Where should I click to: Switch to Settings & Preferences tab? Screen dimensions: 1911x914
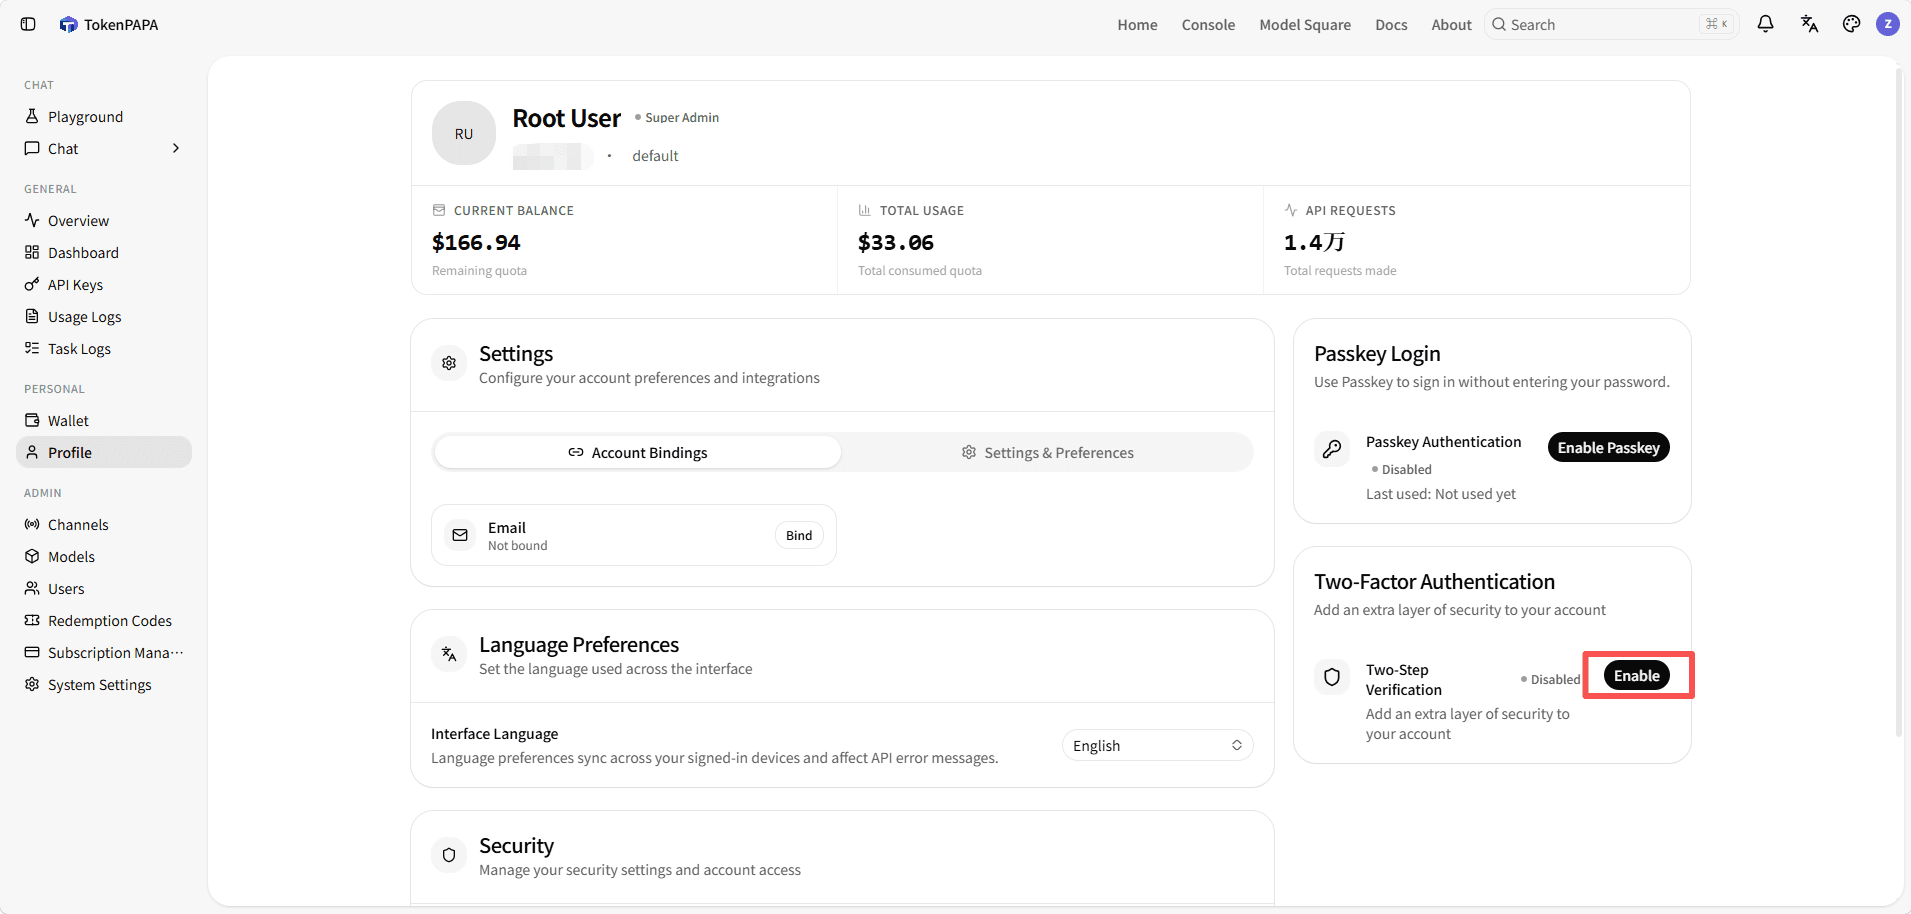(1047, 452)
